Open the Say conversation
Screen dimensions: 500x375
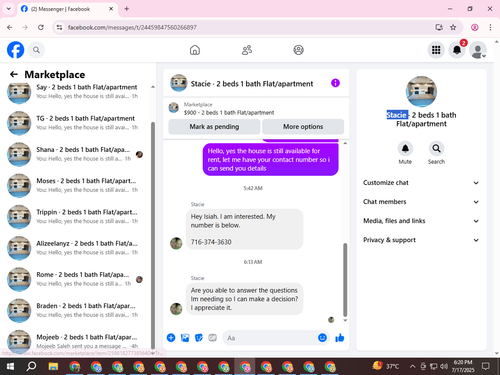(77, 92)
